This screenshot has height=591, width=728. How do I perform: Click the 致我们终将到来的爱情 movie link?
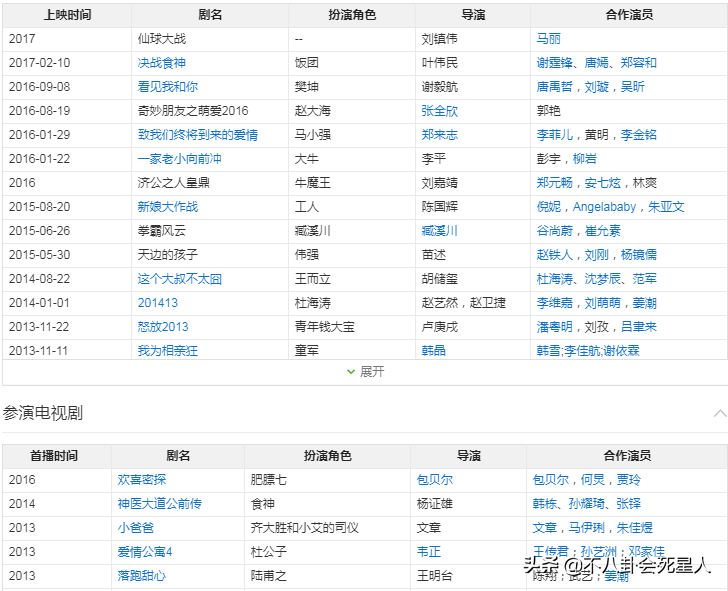197,135
